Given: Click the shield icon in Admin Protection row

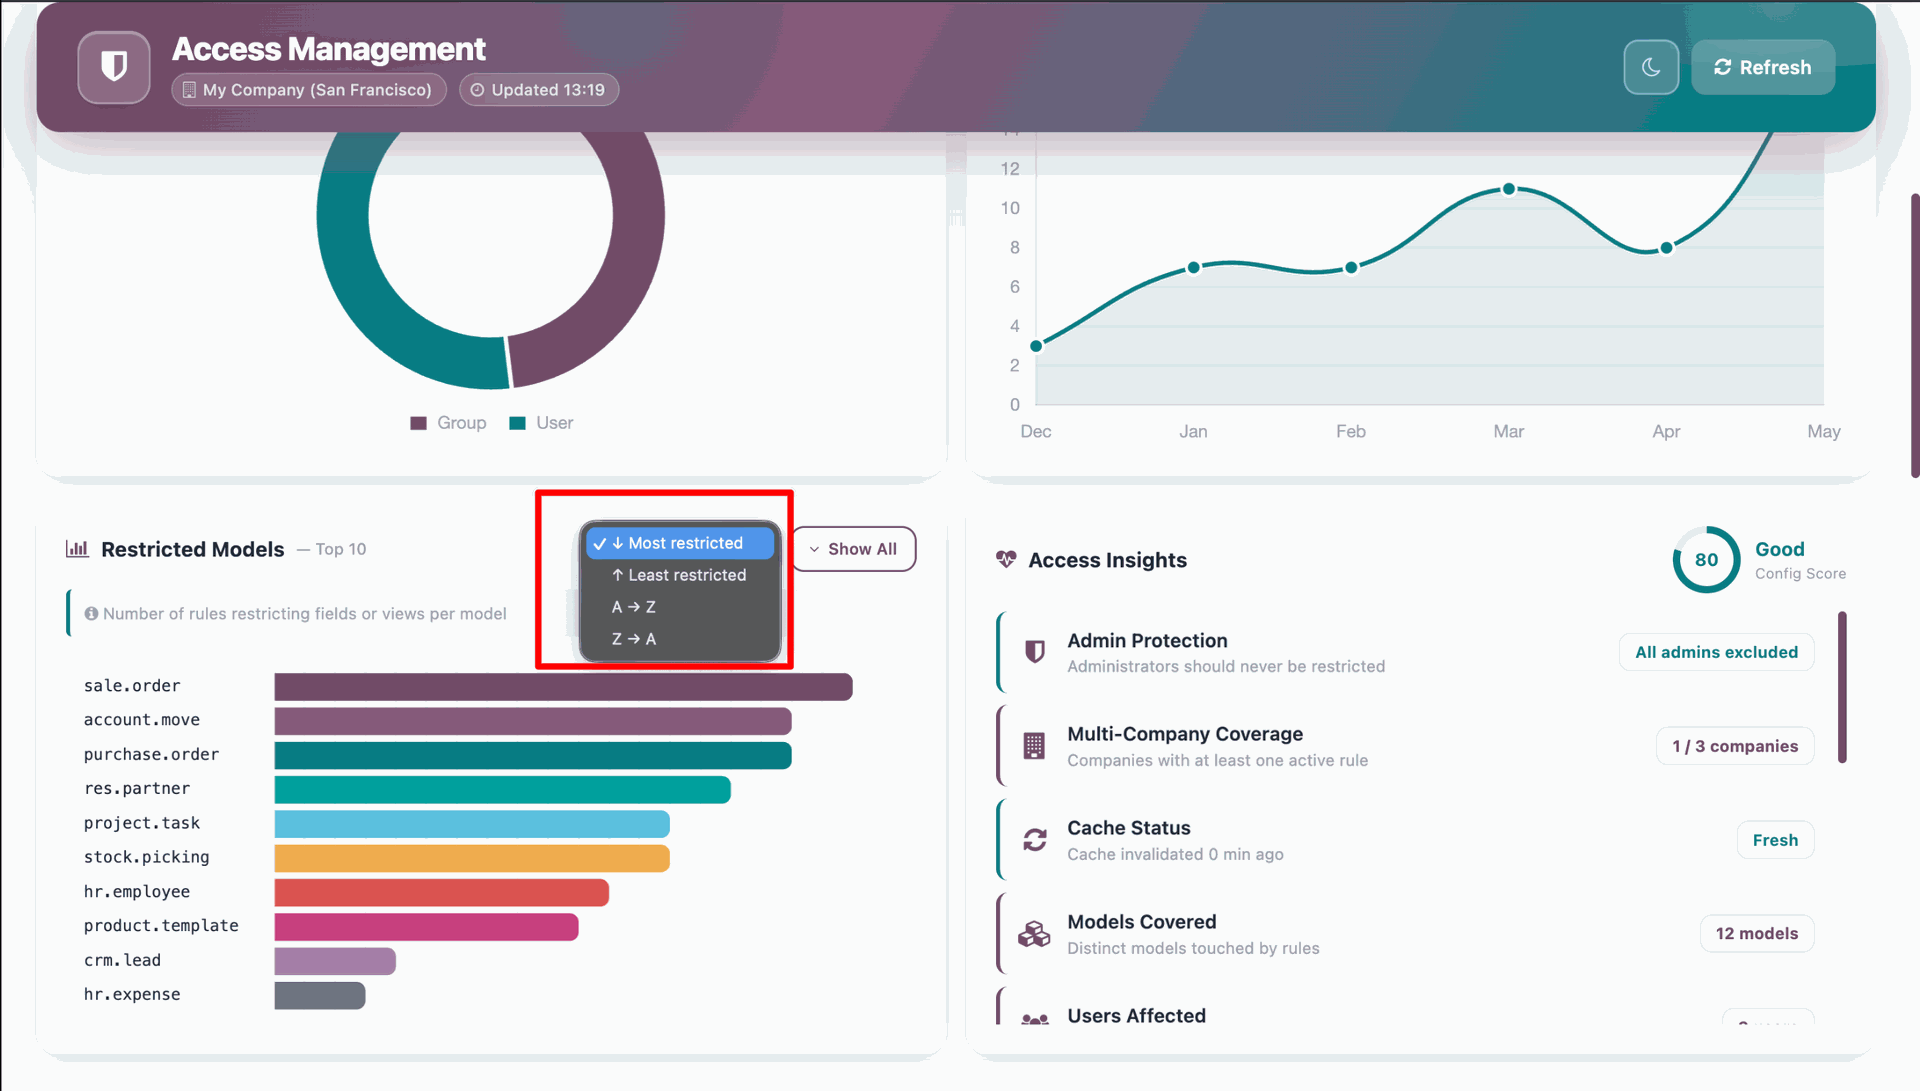Looking at the screenshot, I should [1035, 652].
